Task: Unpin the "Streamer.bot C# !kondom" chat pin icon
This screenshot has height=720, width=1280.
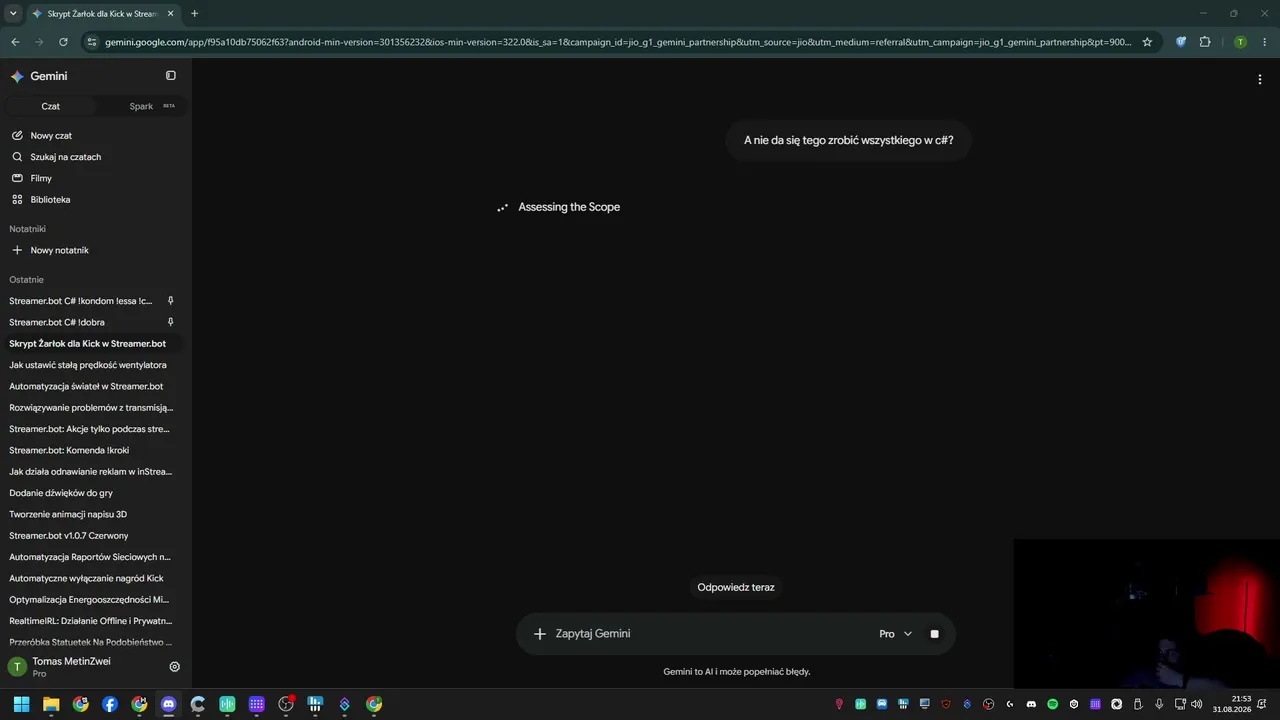Action: [171, 301]
